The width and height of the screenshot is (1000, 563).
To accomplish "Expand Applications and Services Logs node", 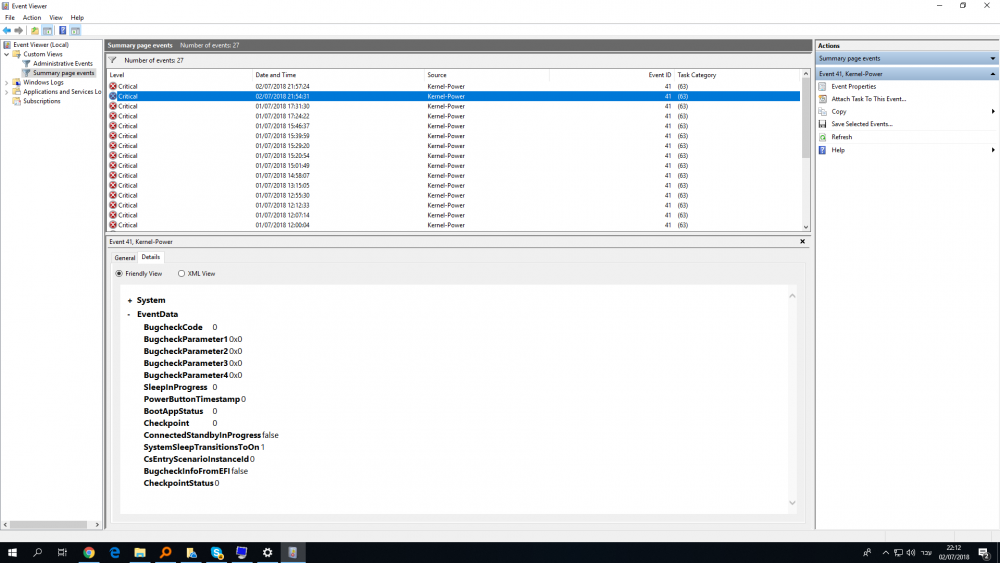I will [x=7, y=92].
